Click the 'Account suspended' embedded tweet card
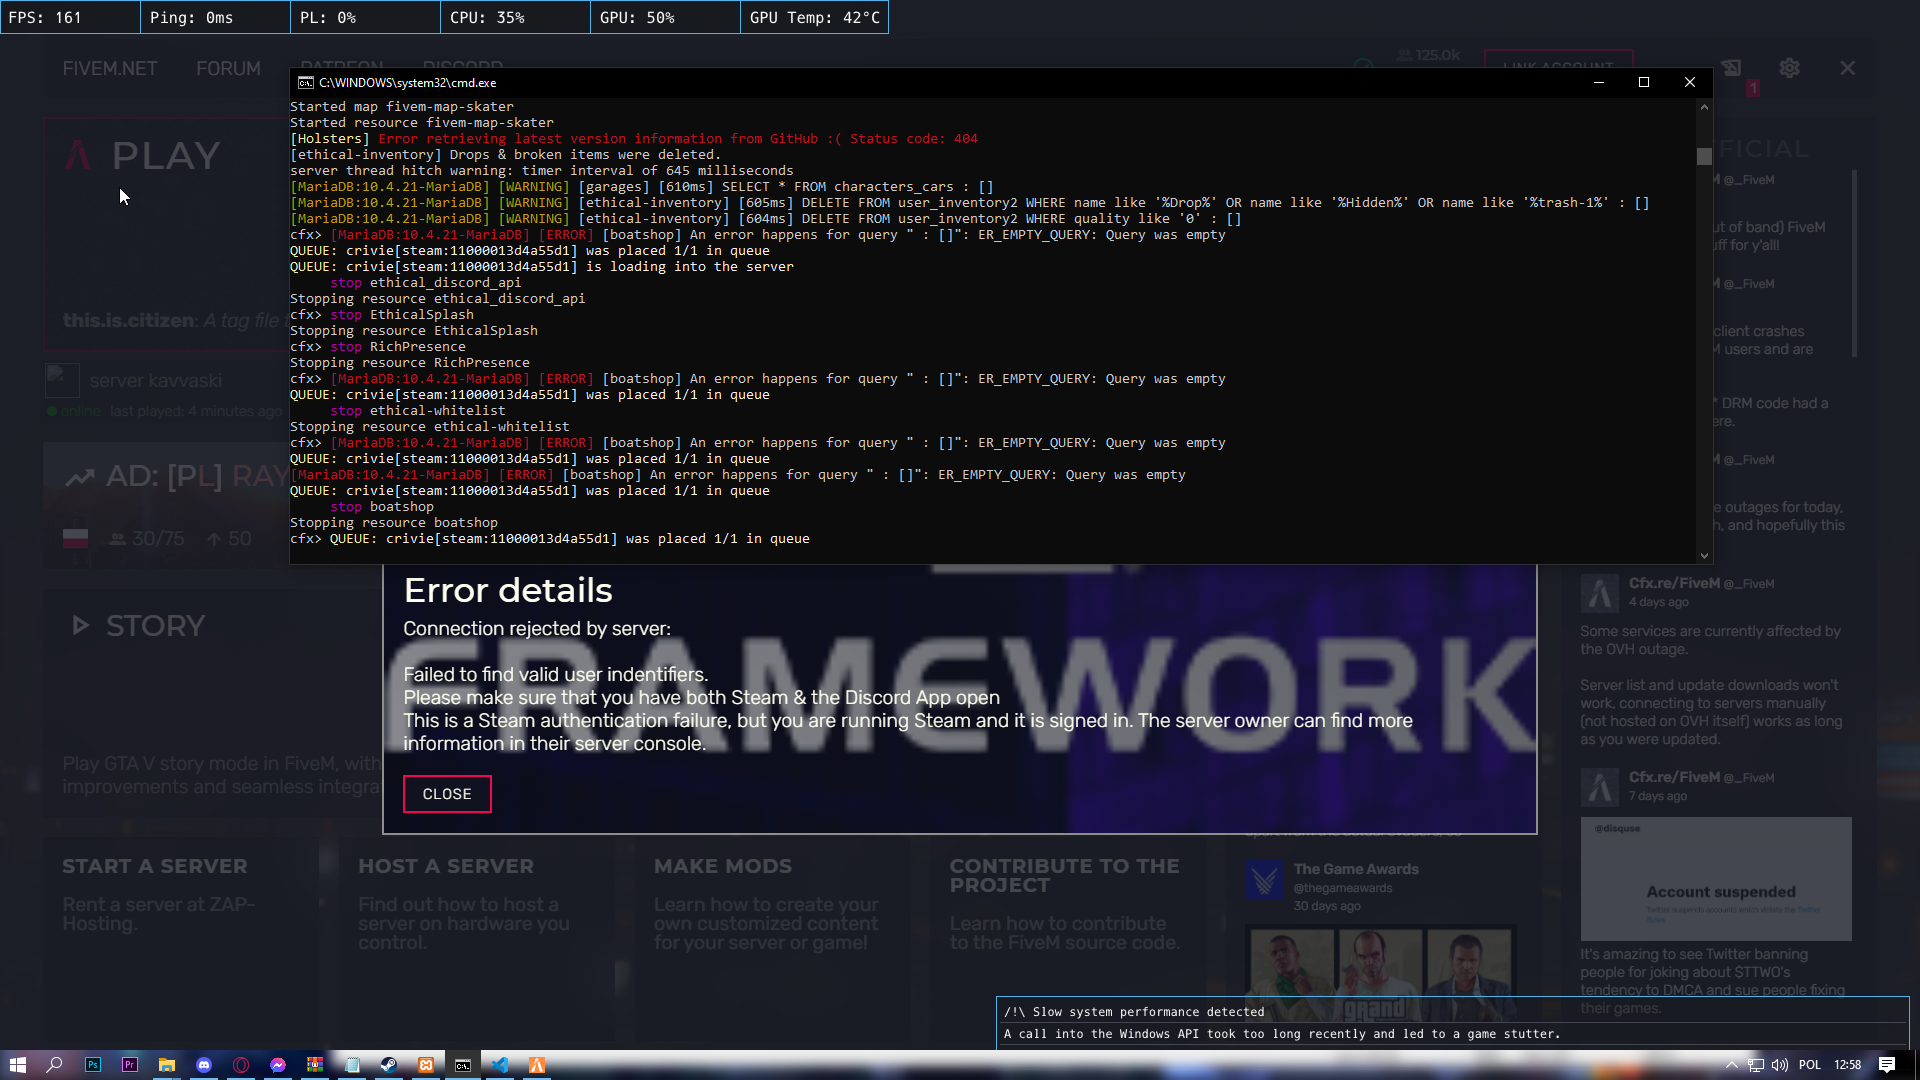This screenshot has width=1920, height=1080. click(1716, 879)
